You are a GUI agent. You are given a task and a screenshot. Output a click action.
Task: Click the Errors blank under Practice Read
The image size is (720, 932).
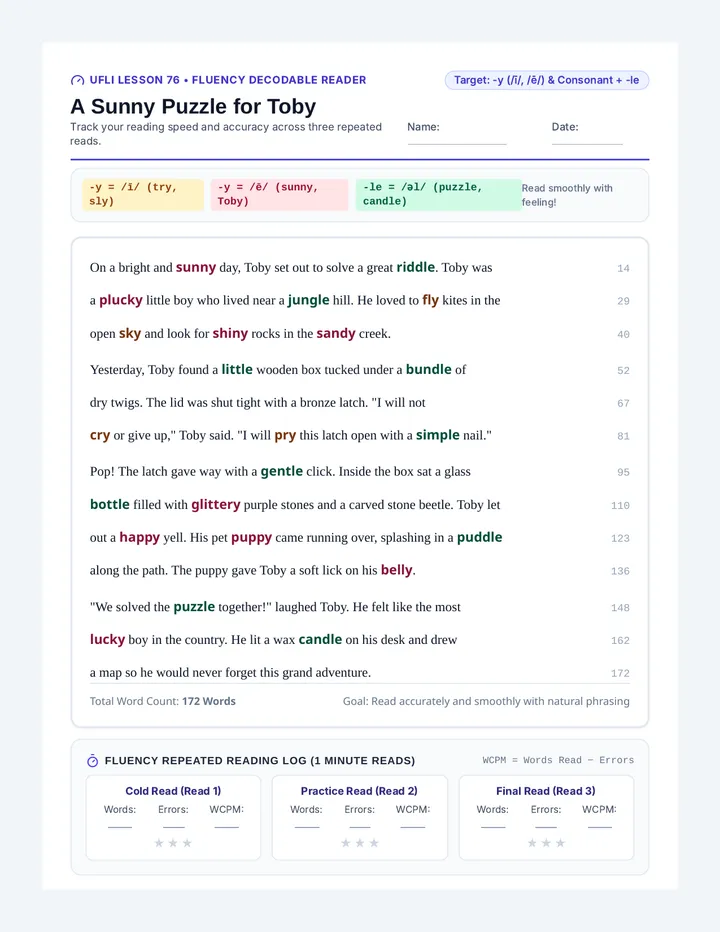[360, 824]
